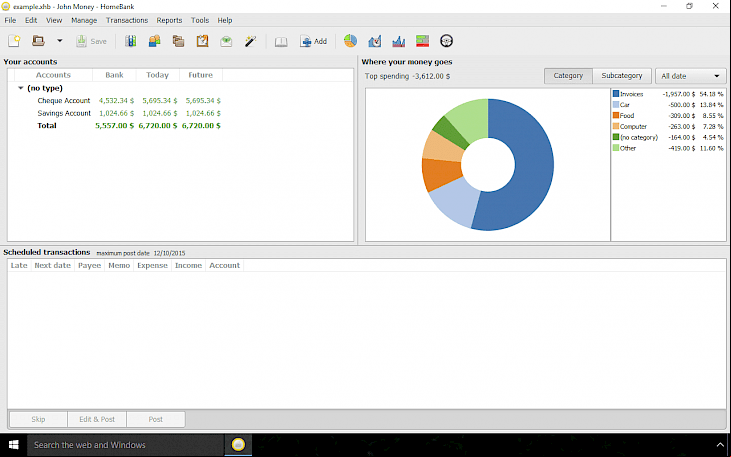Click the Car light-blue legend swatch
731x457 pixels.
(616, 104)
